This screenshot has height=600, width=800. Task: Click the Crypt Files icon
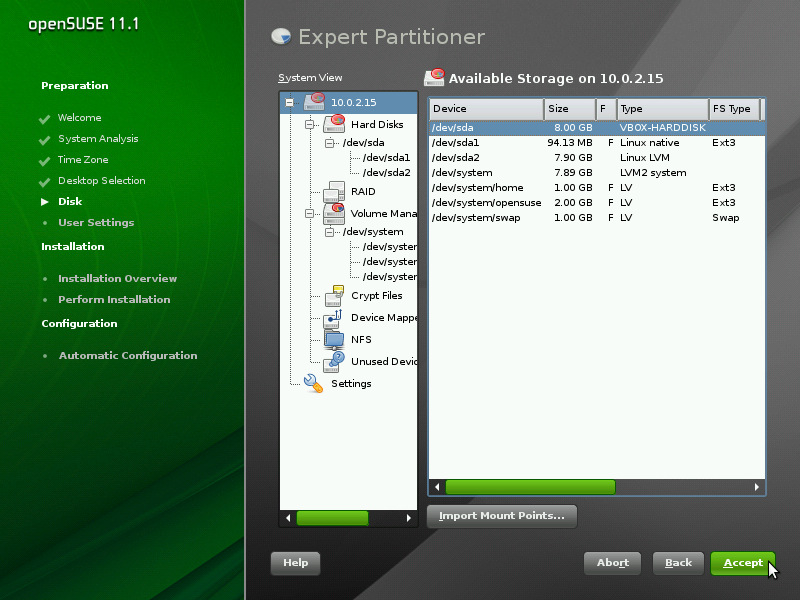tap(334, 295)
